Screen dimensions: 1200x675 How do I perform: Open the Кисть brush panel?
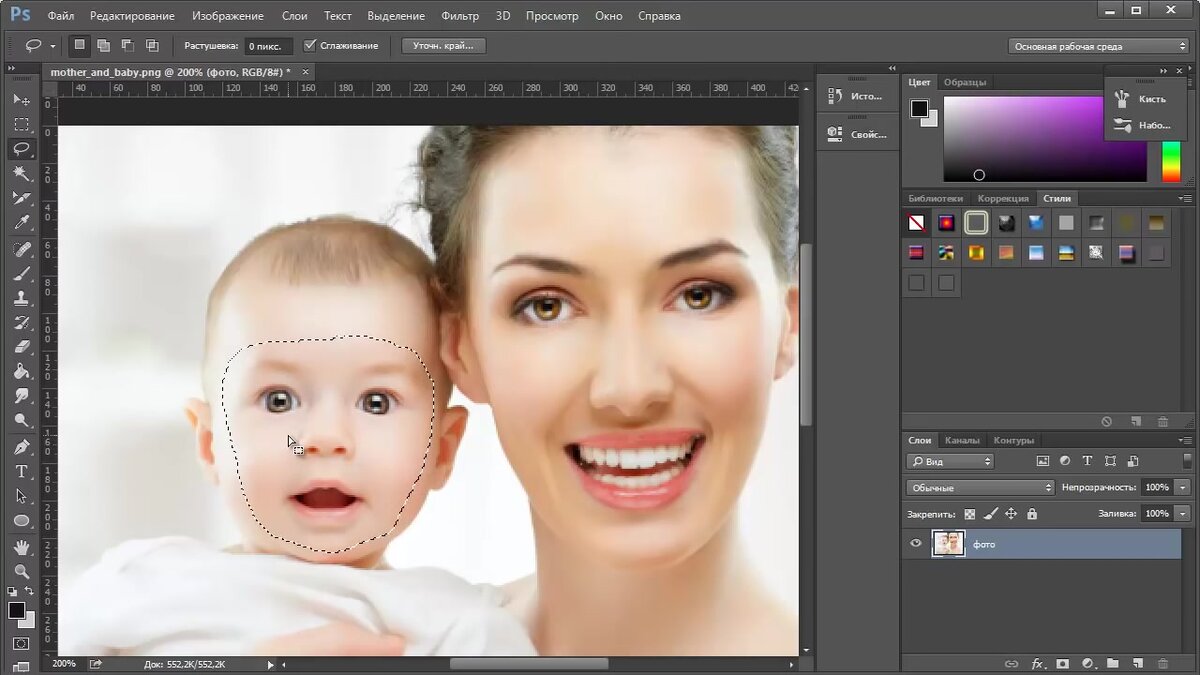coord(1143,99)
